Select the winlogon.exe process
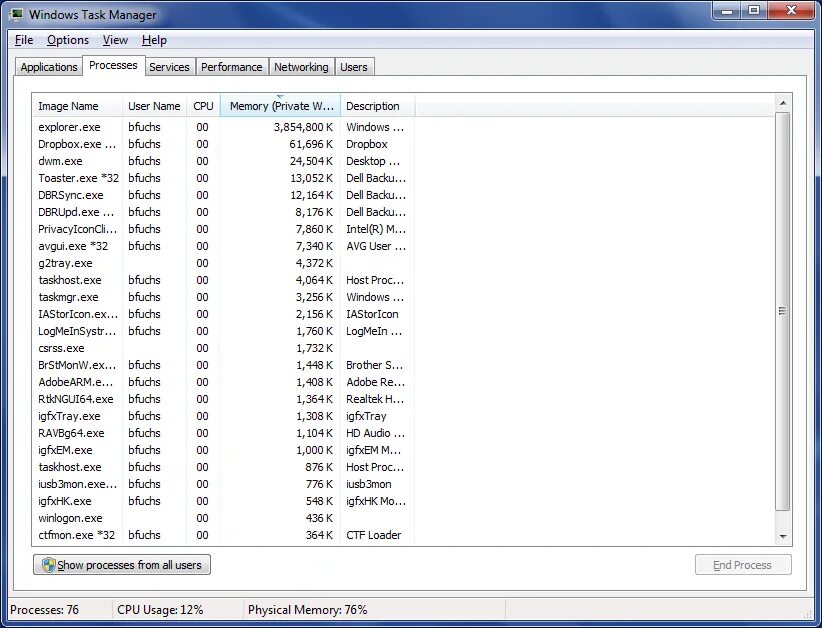Screen dimensions: 822x628 pos(224,518)
